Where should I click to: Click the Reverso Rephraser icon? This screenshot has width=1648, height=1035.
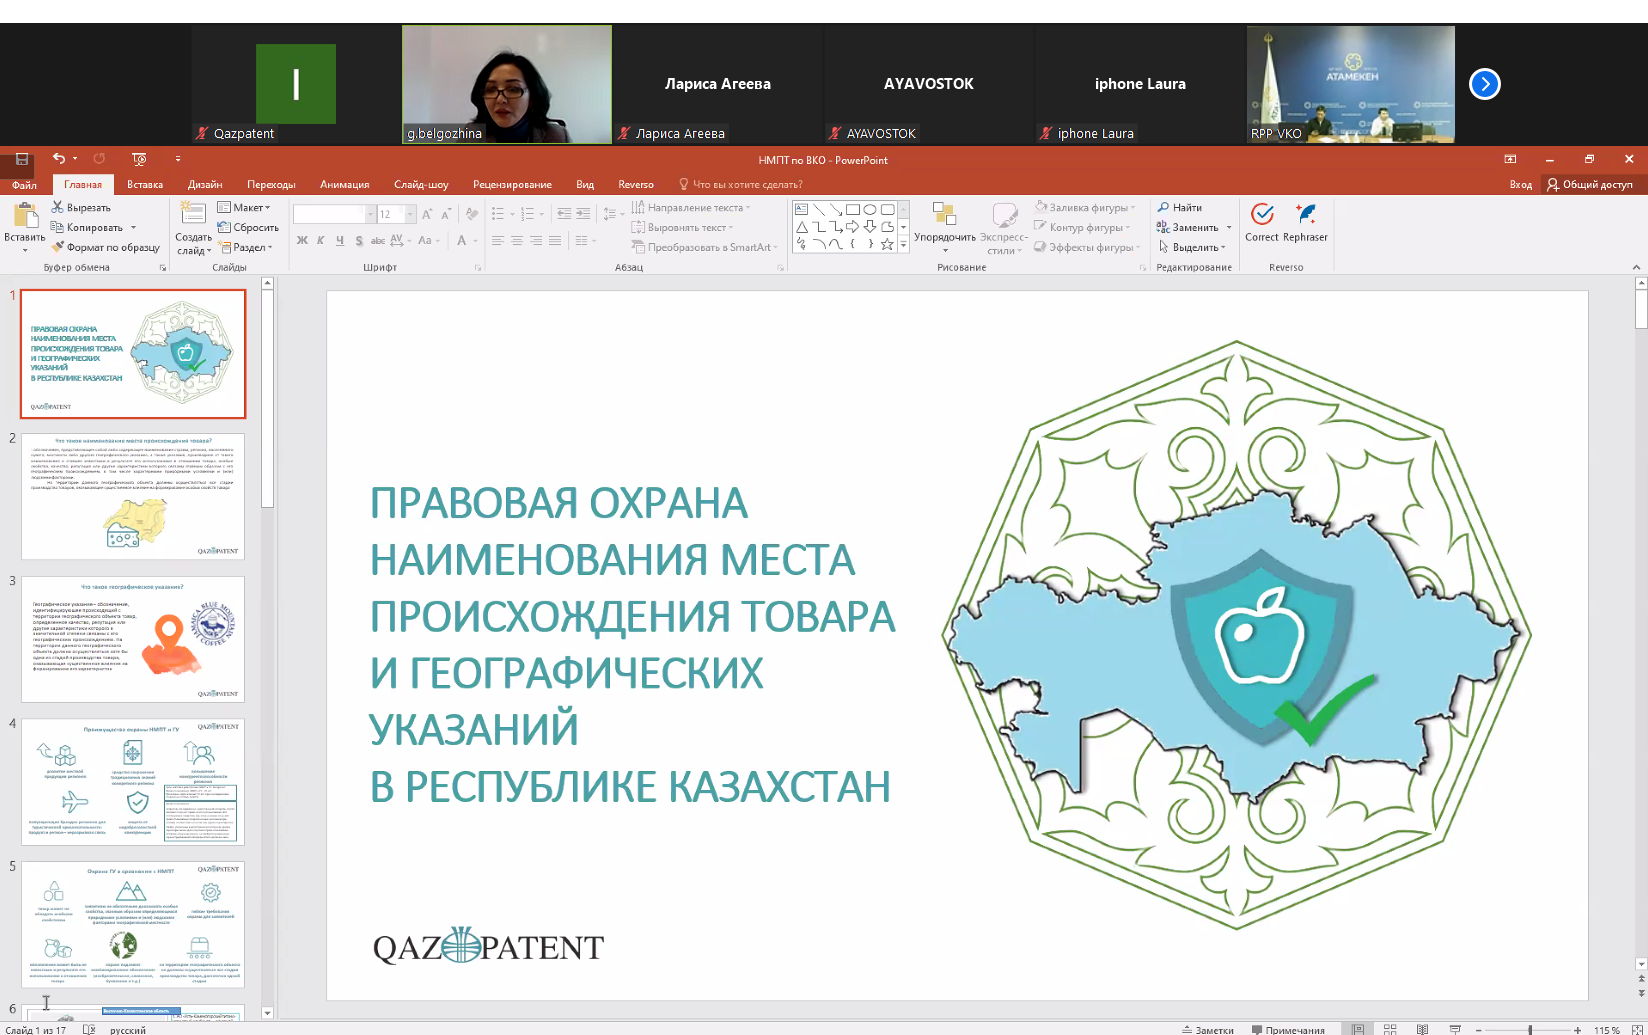click(1305, 215)
